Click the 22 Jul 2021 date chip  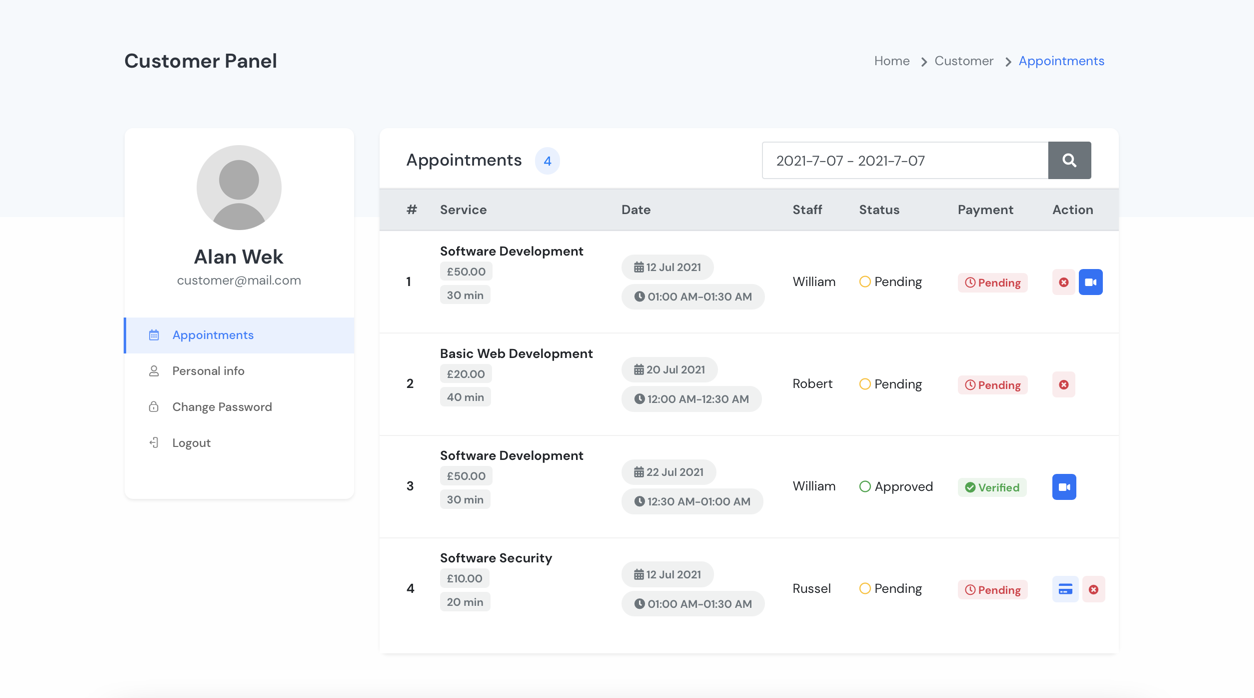[668, 472]
